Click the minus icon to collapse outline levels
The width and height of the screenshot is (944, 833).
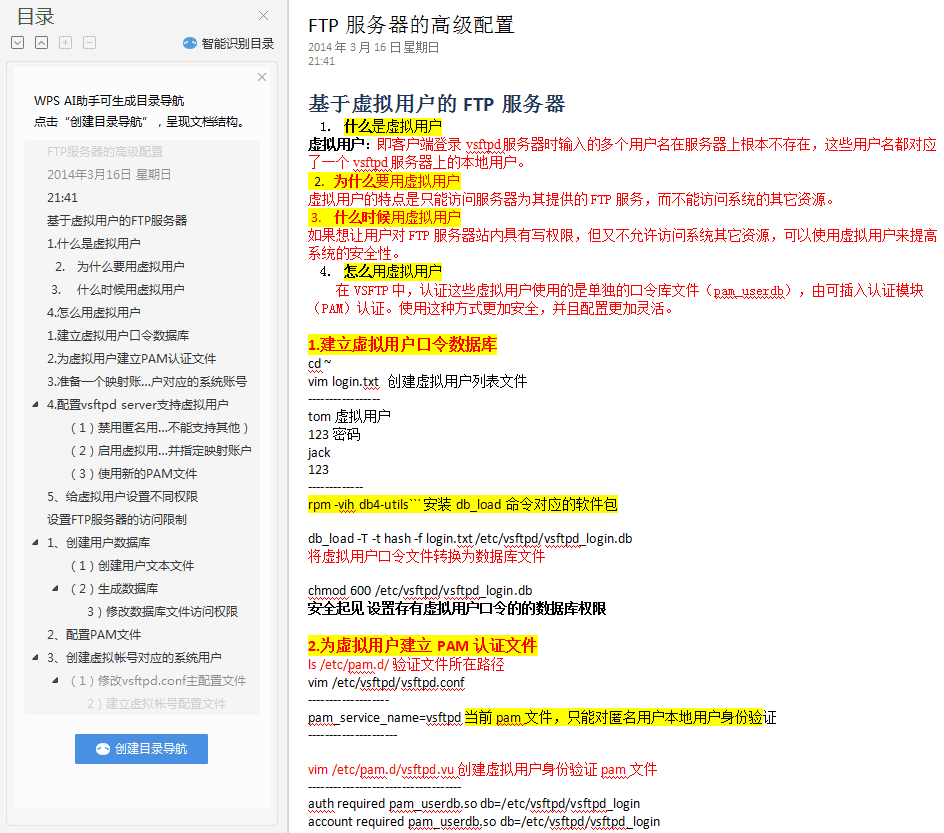89,42
